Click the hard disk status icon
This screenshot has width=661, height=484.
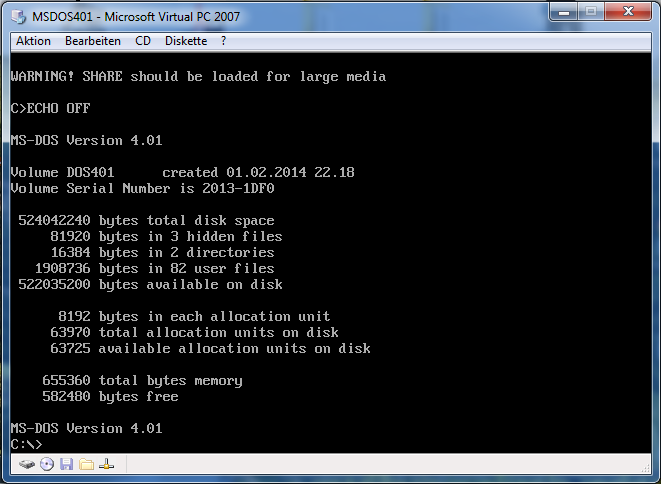pos(27,465)
